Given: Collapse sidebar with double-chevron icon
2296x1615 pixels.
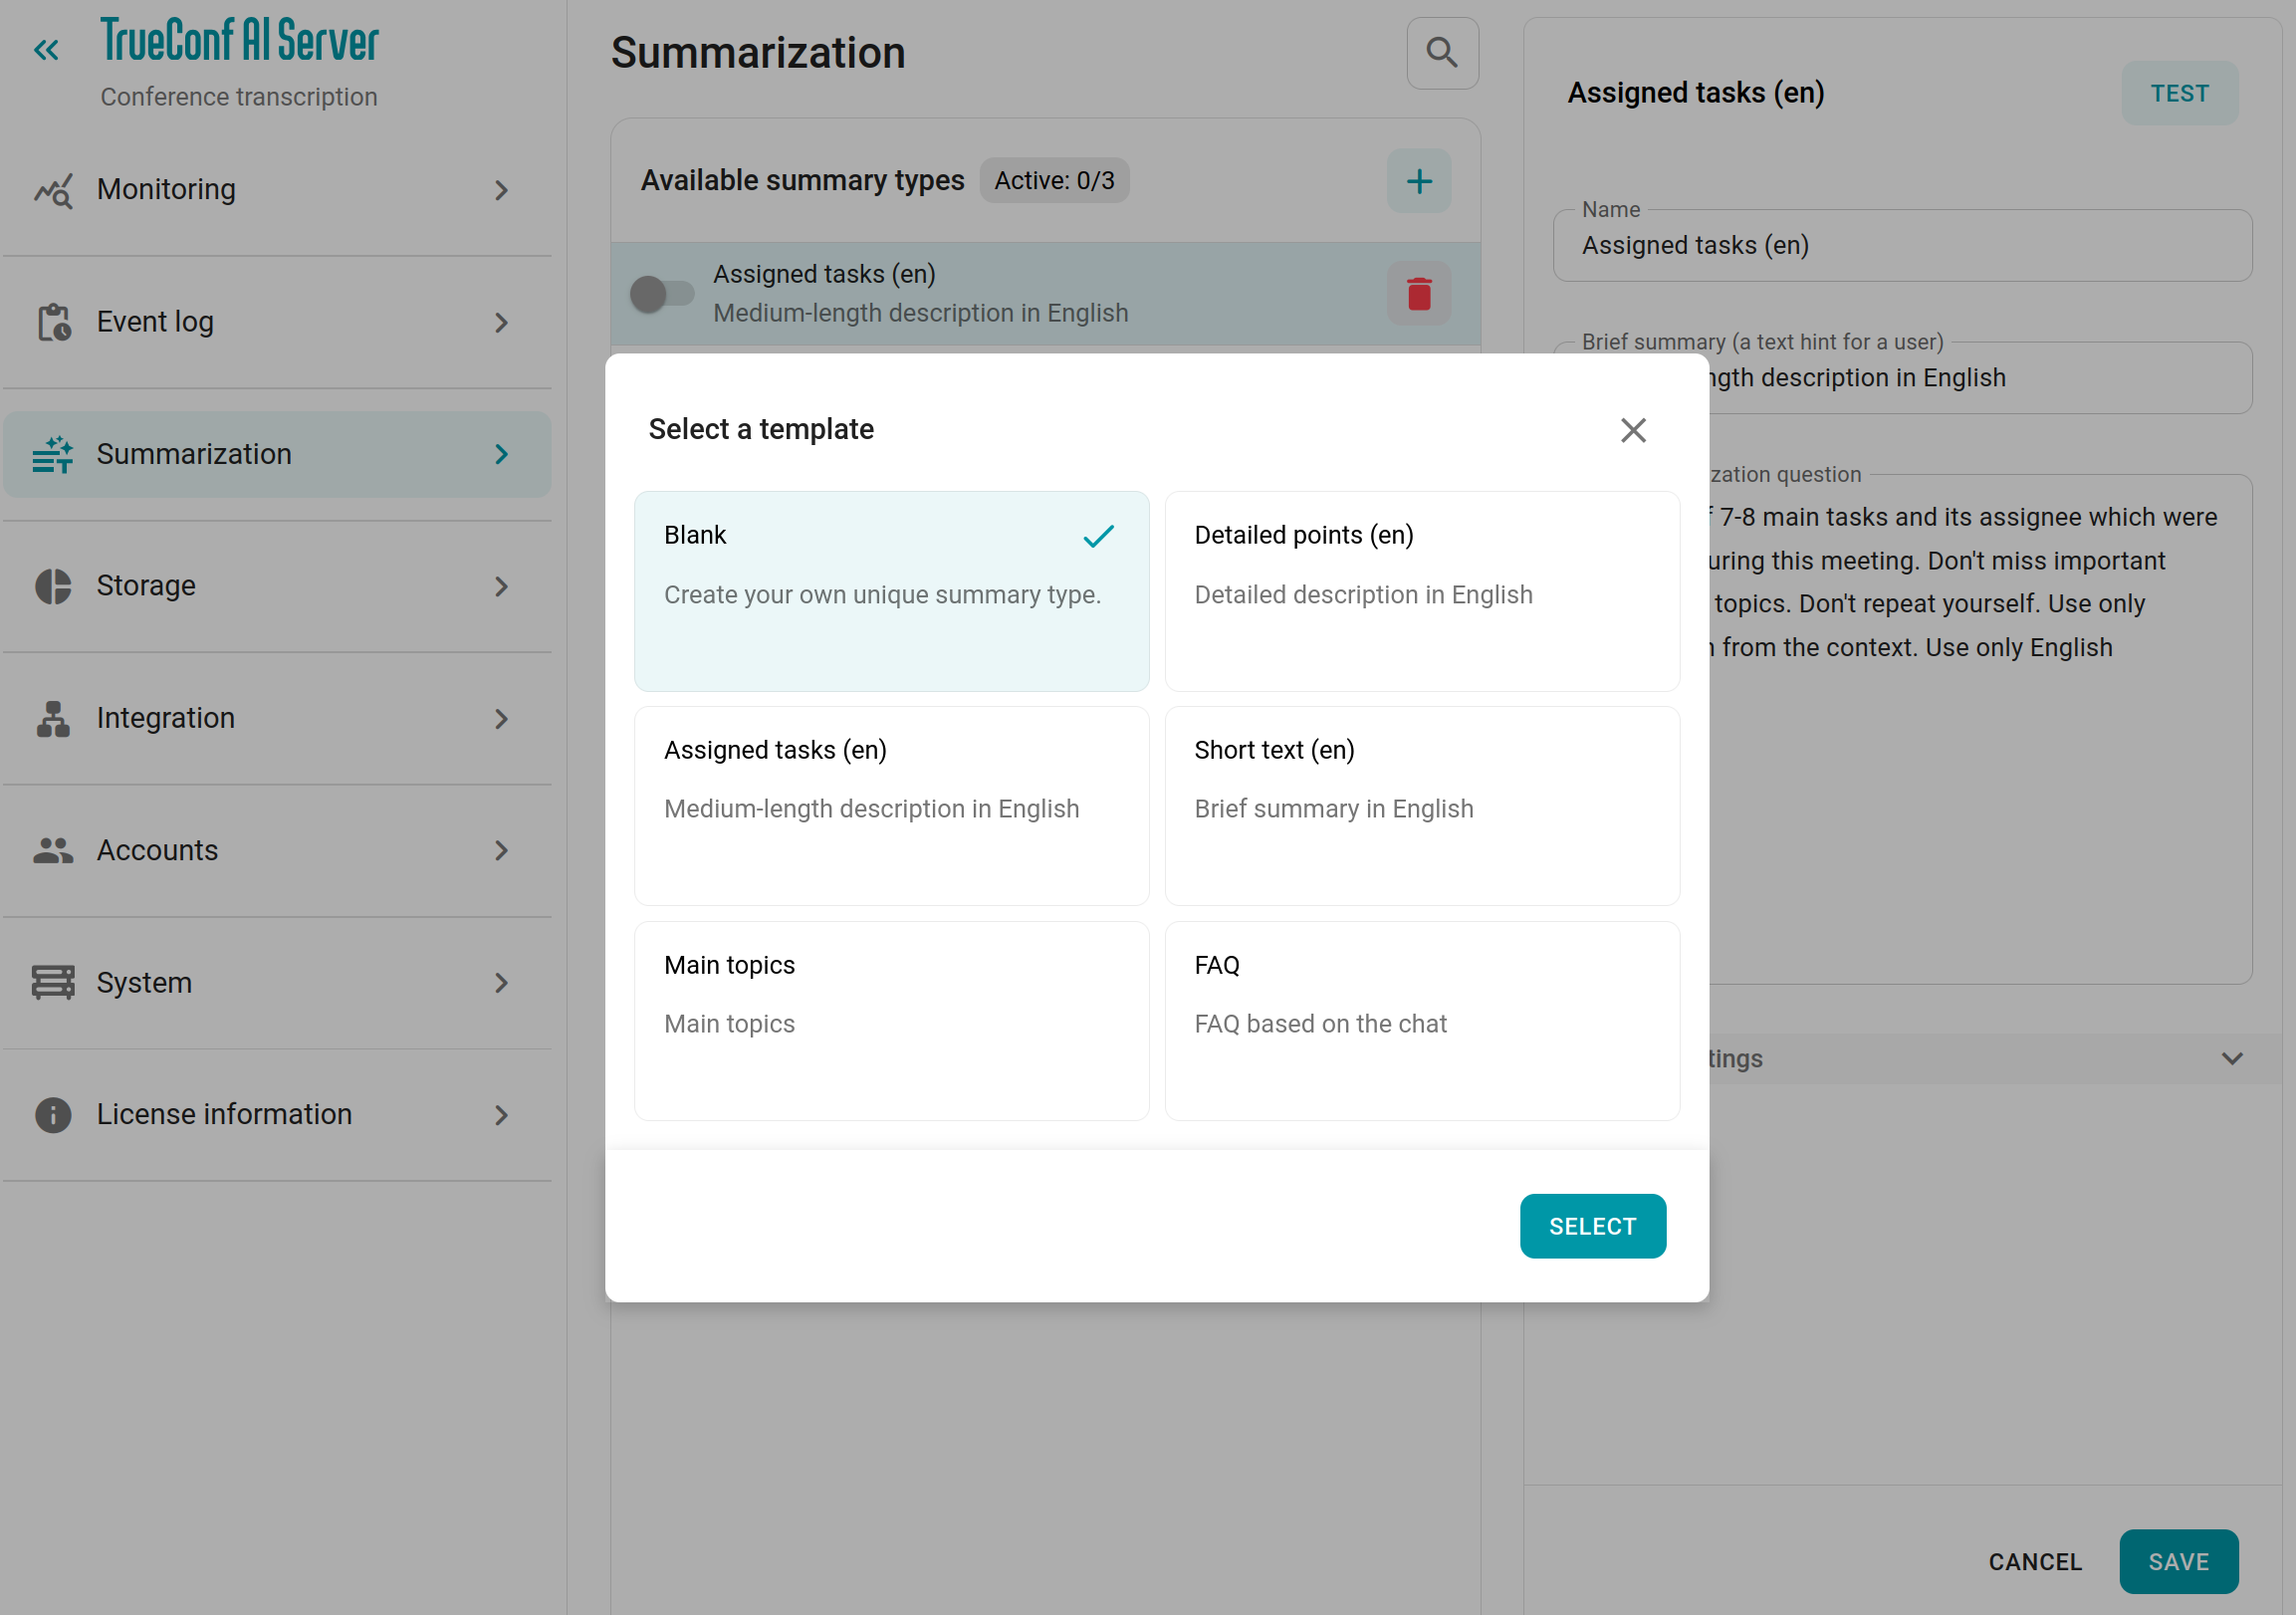Looking at the screenshot, I should [x=46, y=50].
